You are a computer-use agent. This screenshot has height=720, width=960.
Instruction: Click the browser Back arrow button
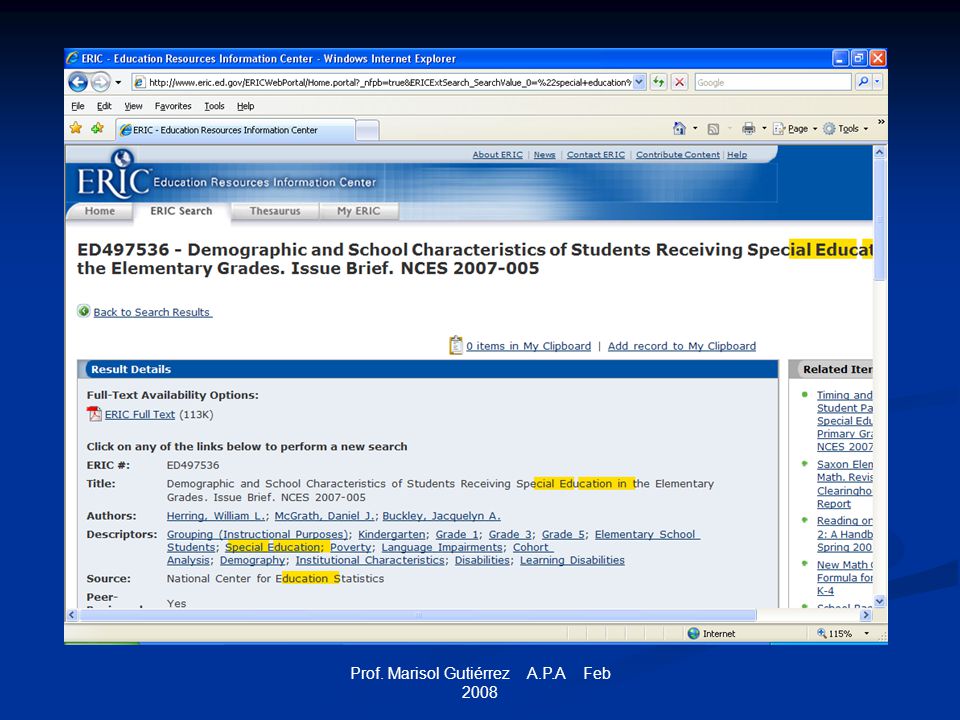[x=78, y=81]
